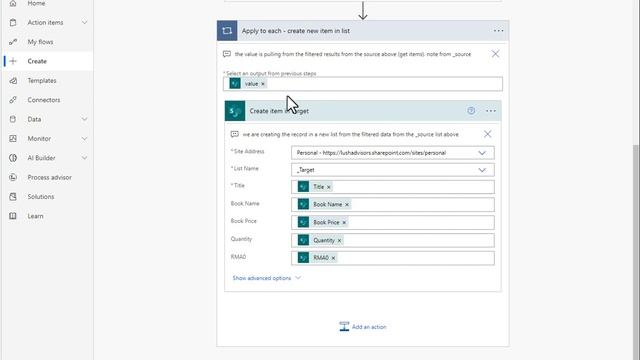Click in the Title input field

coord(393,187)
